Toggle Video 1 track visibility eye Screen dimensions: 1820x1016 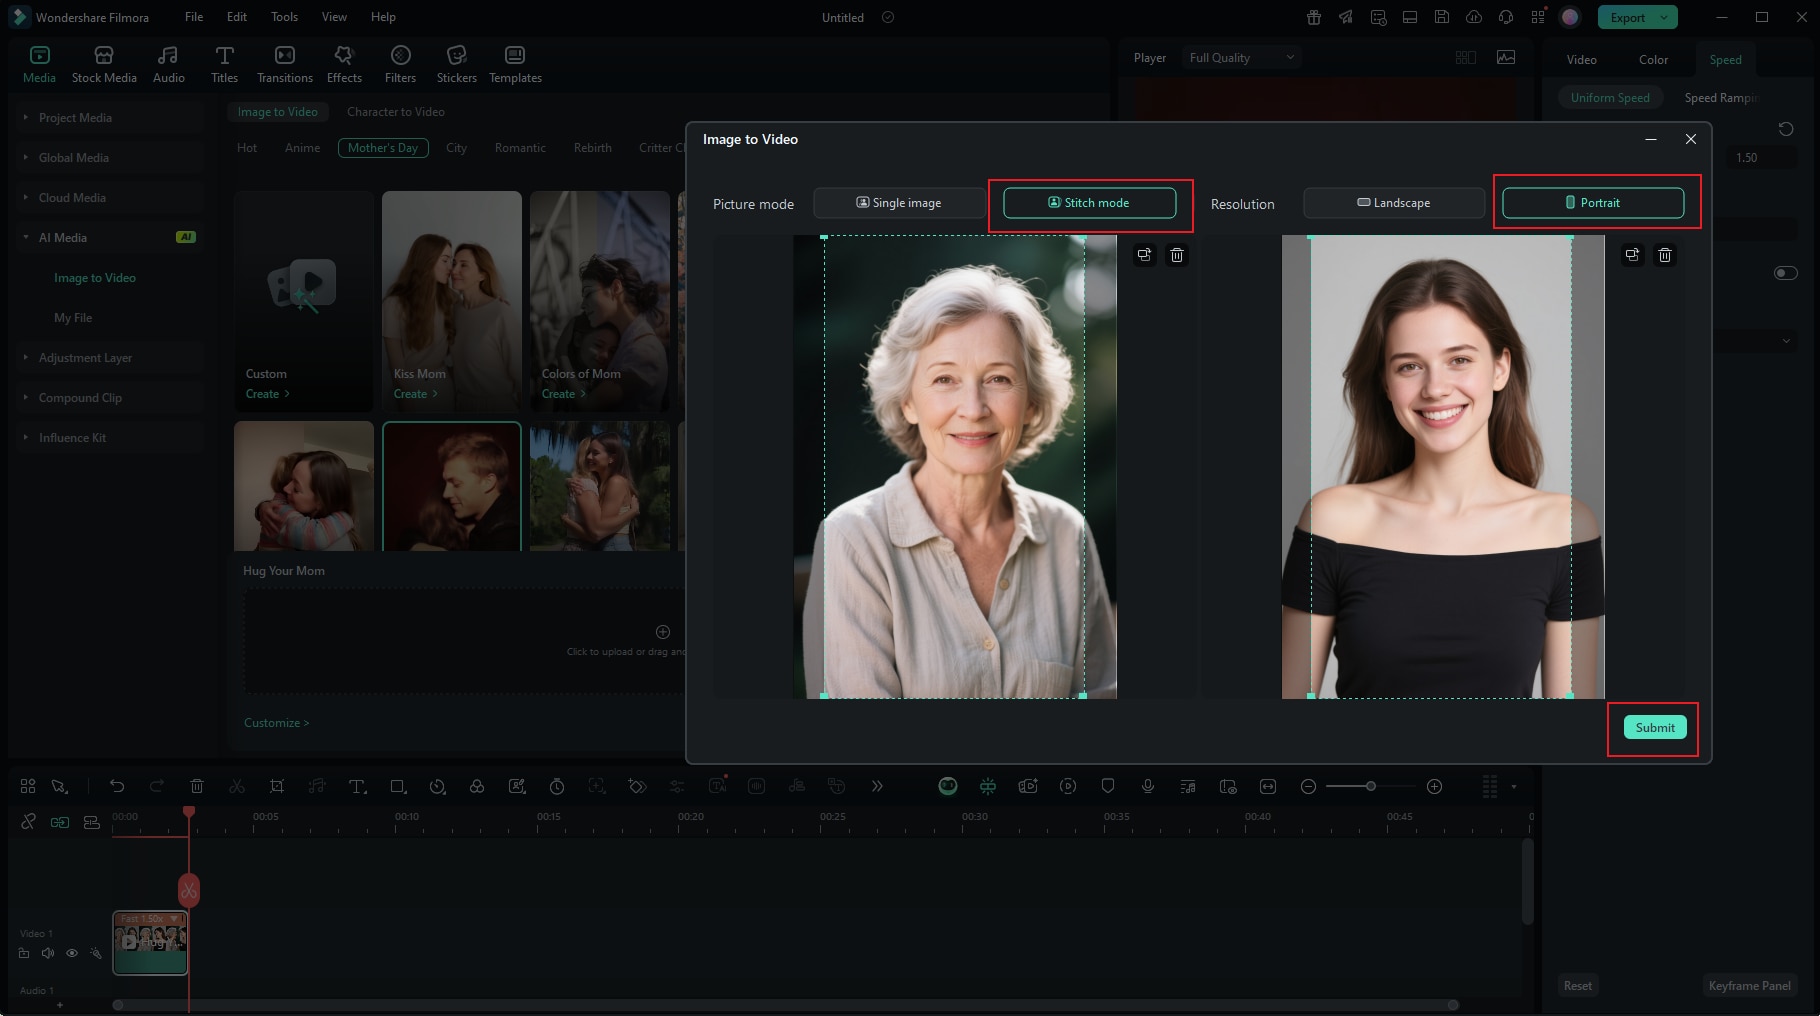pos(72,953)
